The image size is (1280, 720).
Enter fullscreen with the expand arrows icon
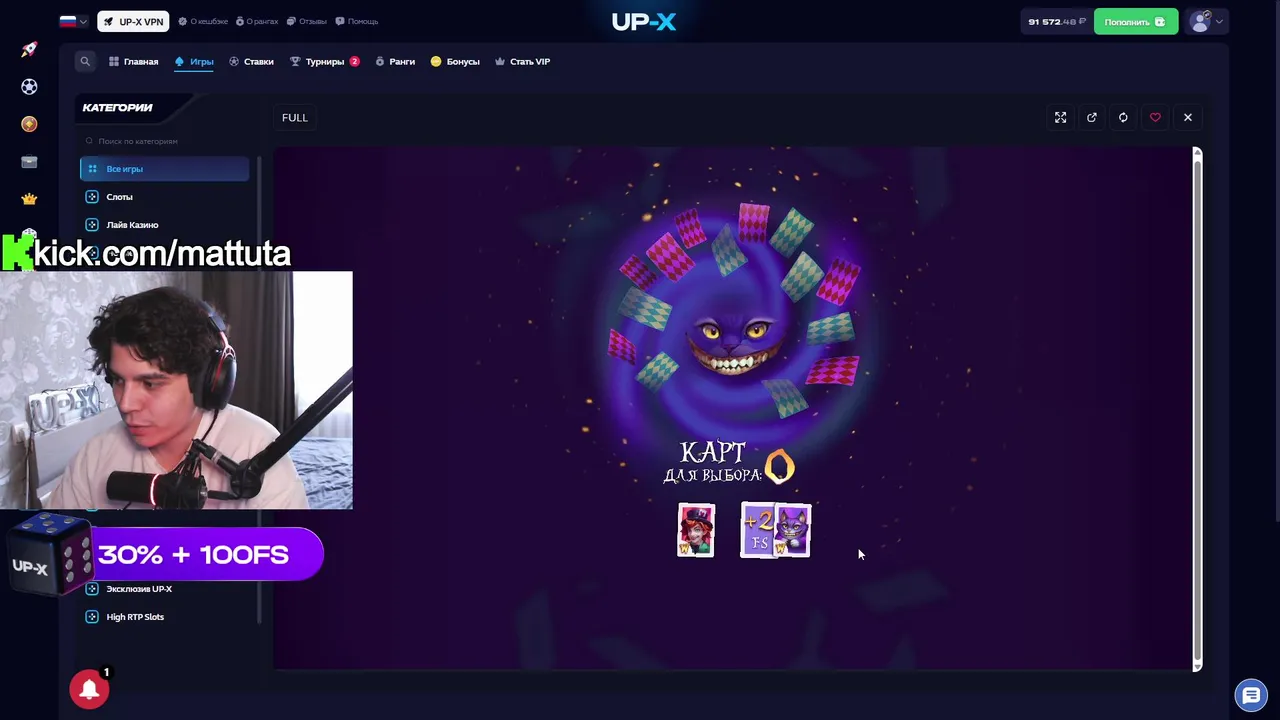click(1060, 117)
